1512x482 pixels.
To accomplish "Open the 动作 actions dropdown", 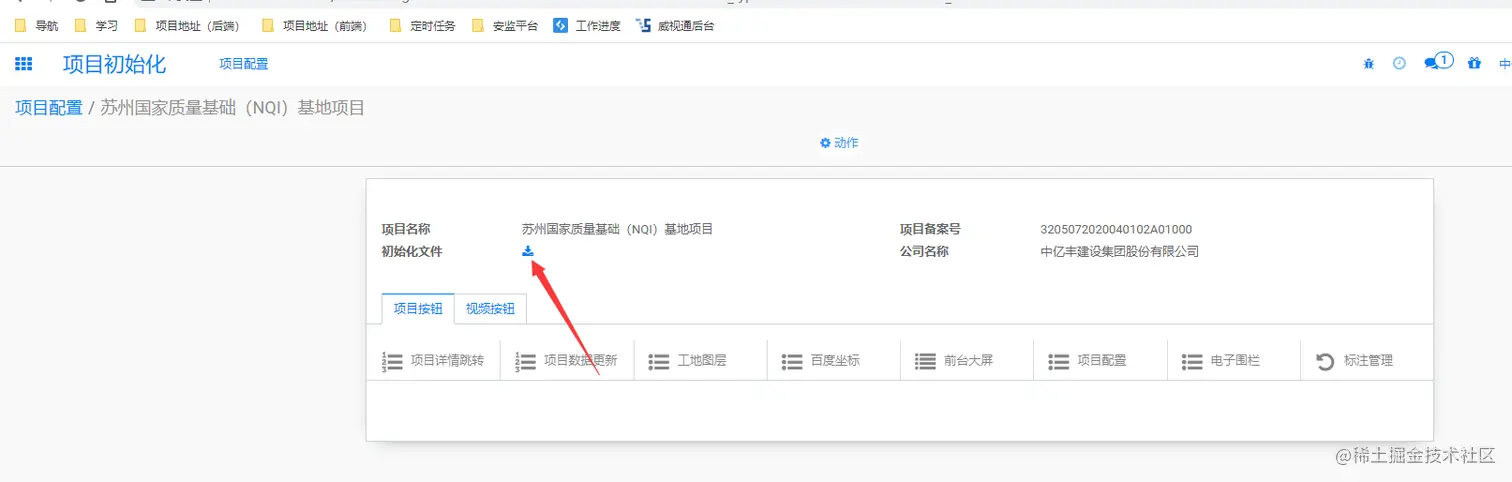I will [x=839, y=143].
